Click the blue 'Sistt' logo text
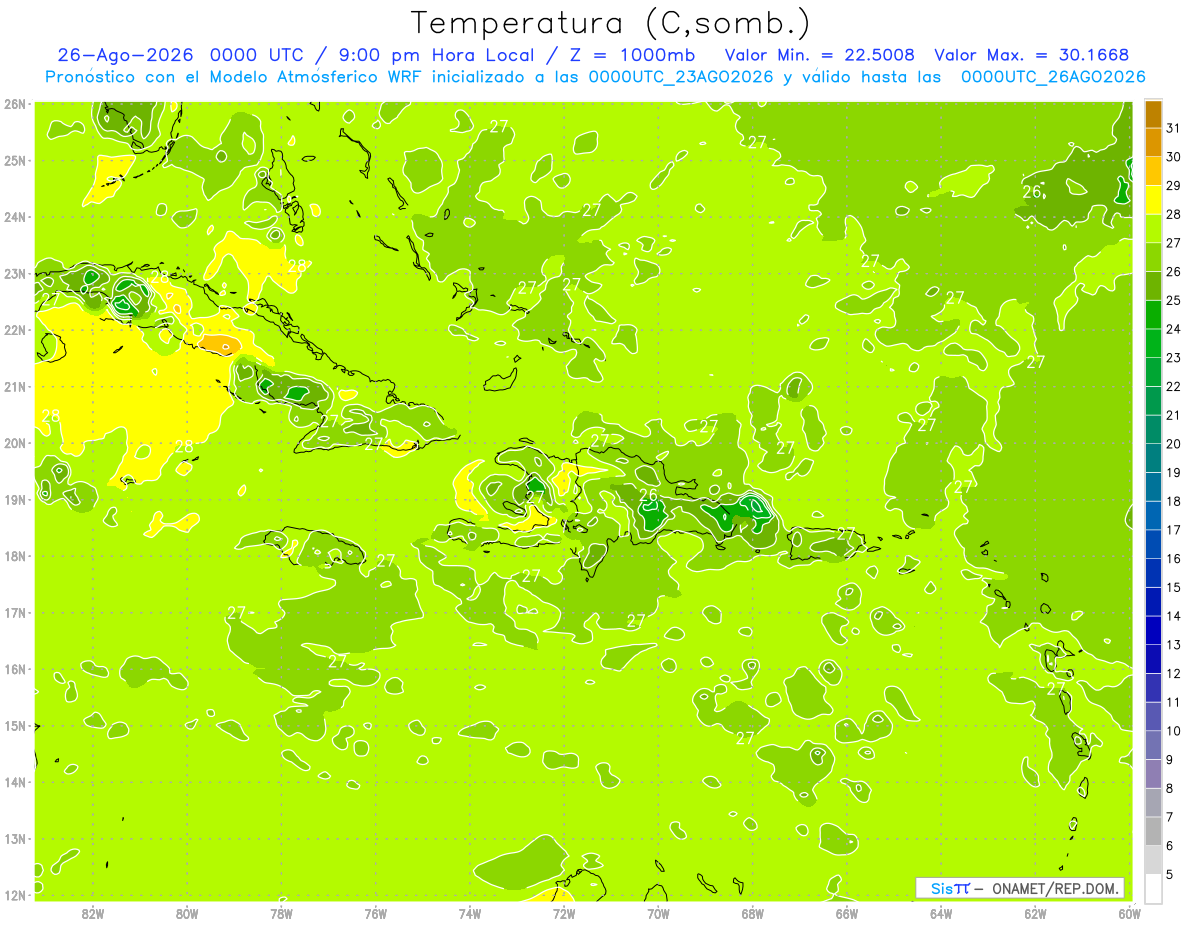This screenshot has width=1200, height=927. (949, 888)
